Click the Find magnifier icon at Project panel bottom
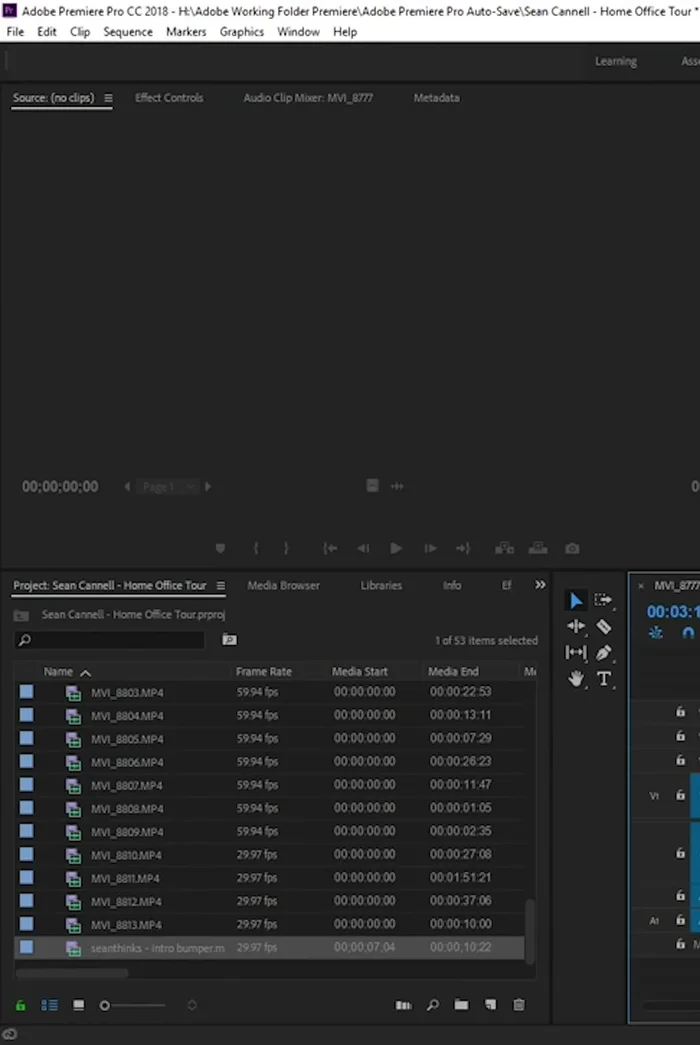Image resolution: width=700 pixels, height=1045 pixels. [x=433, y=1005]
